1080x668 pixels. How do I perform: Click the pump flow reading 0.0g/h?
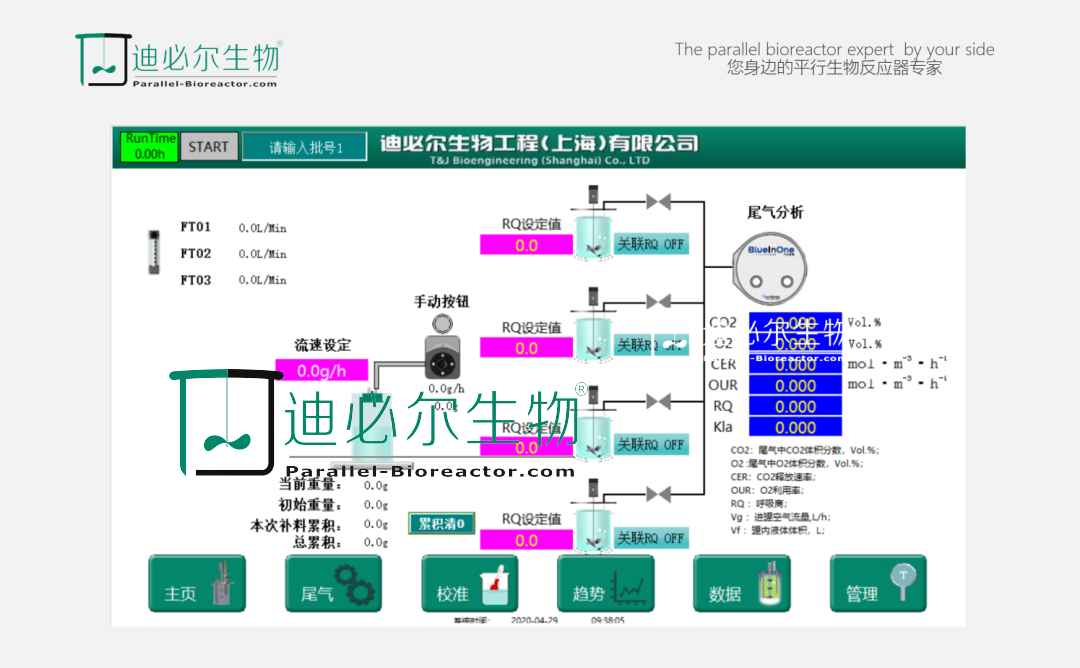coord(446,388)
